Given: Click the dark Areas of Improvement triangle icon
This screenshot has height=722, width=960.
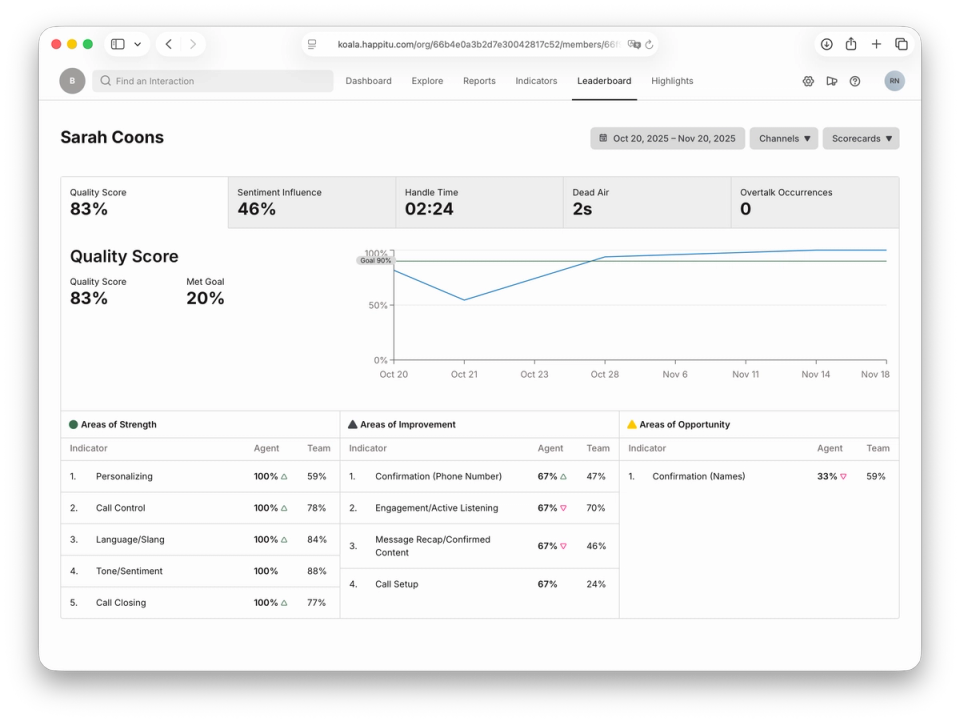Looking at the screenshot, I should (353, 424).
